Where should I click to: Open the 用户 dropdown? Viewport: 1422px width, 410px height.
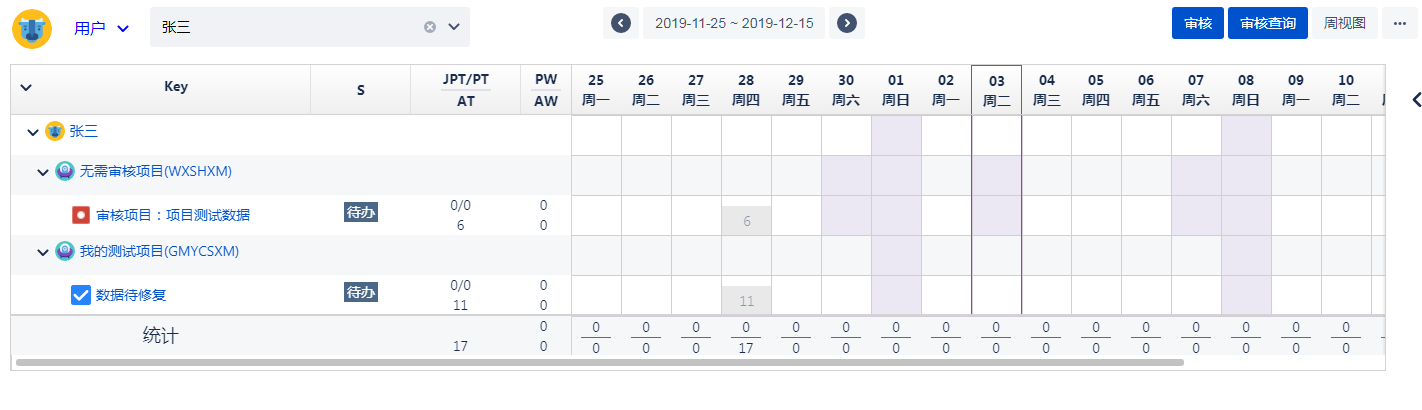tap(102, 28)
